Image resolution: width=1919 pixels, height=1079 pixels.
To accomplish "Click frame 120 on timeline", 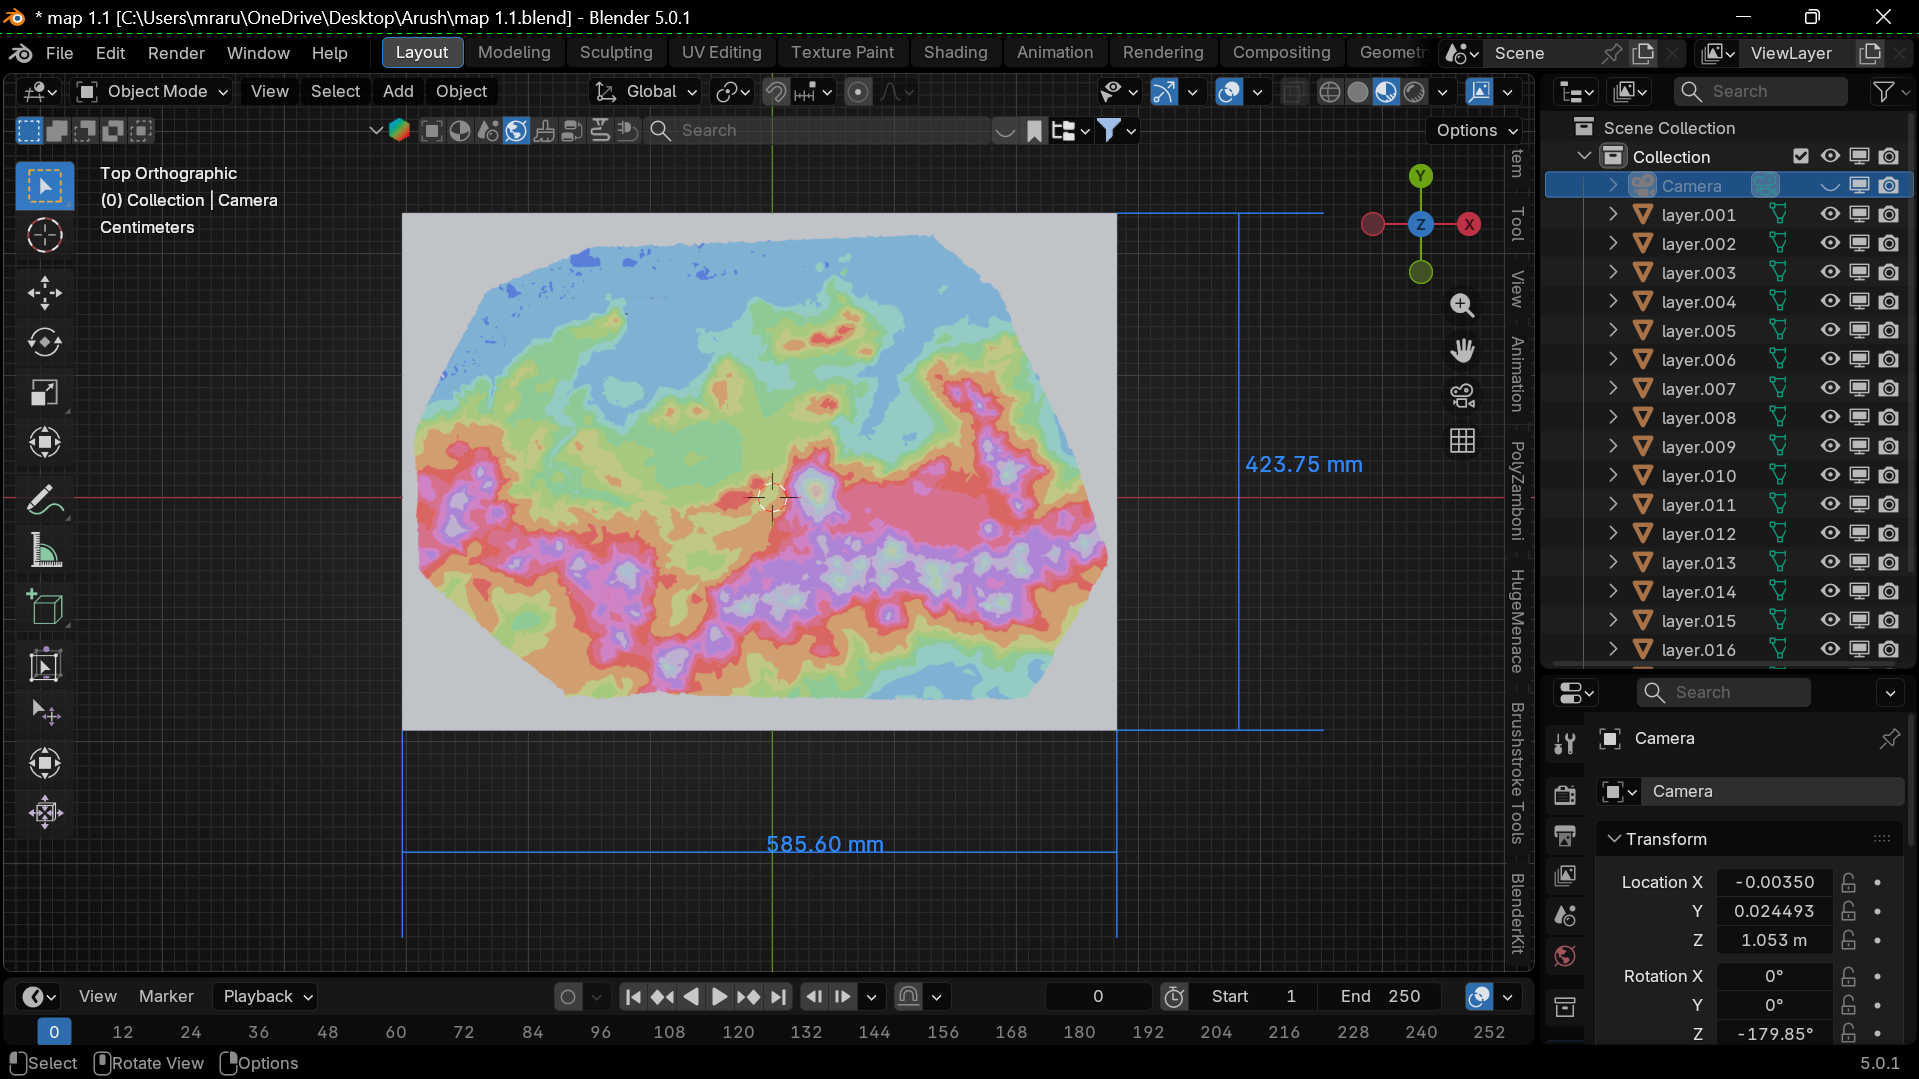I will [738, 1033].
